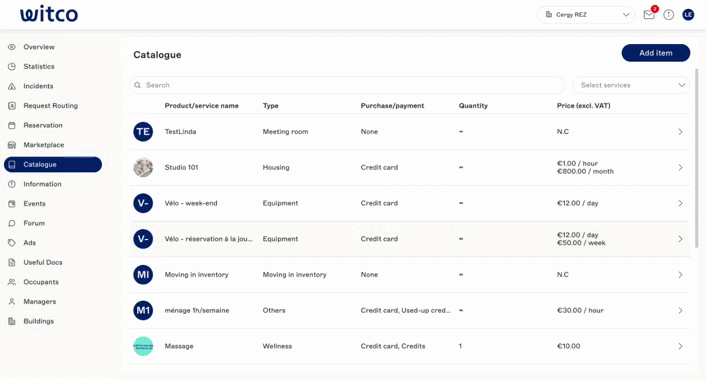Select Reservation menu item
This screenshot has height=380, width=706.
[x=43, y=125]
